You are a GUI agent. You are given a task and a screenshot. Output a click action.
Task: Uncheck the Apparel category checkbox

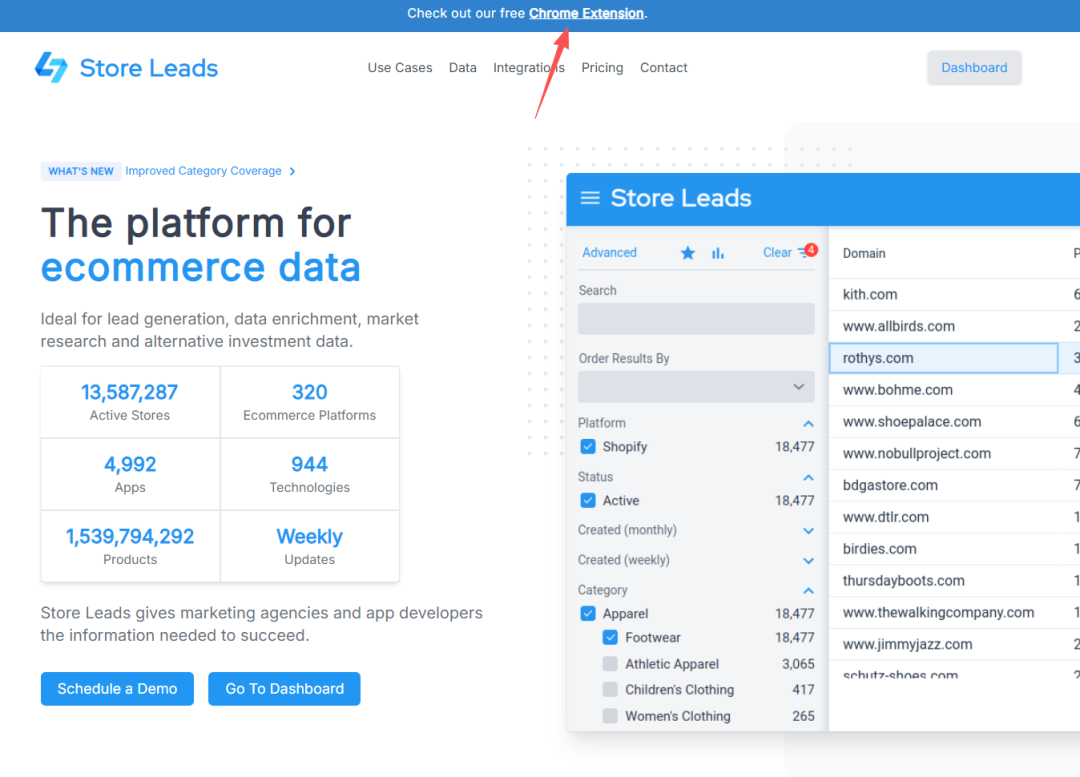pos(588,614)
